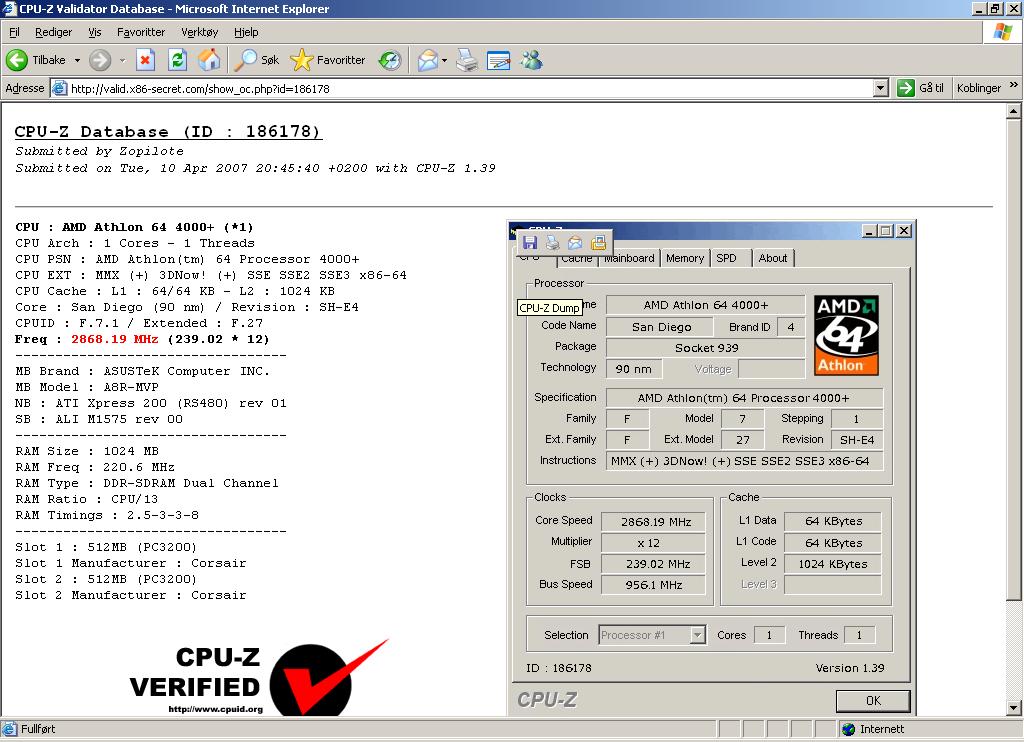1024x742 pixels.
Task: Click the Koblinger links toolbar label
Action: click(x=978, y=88)
